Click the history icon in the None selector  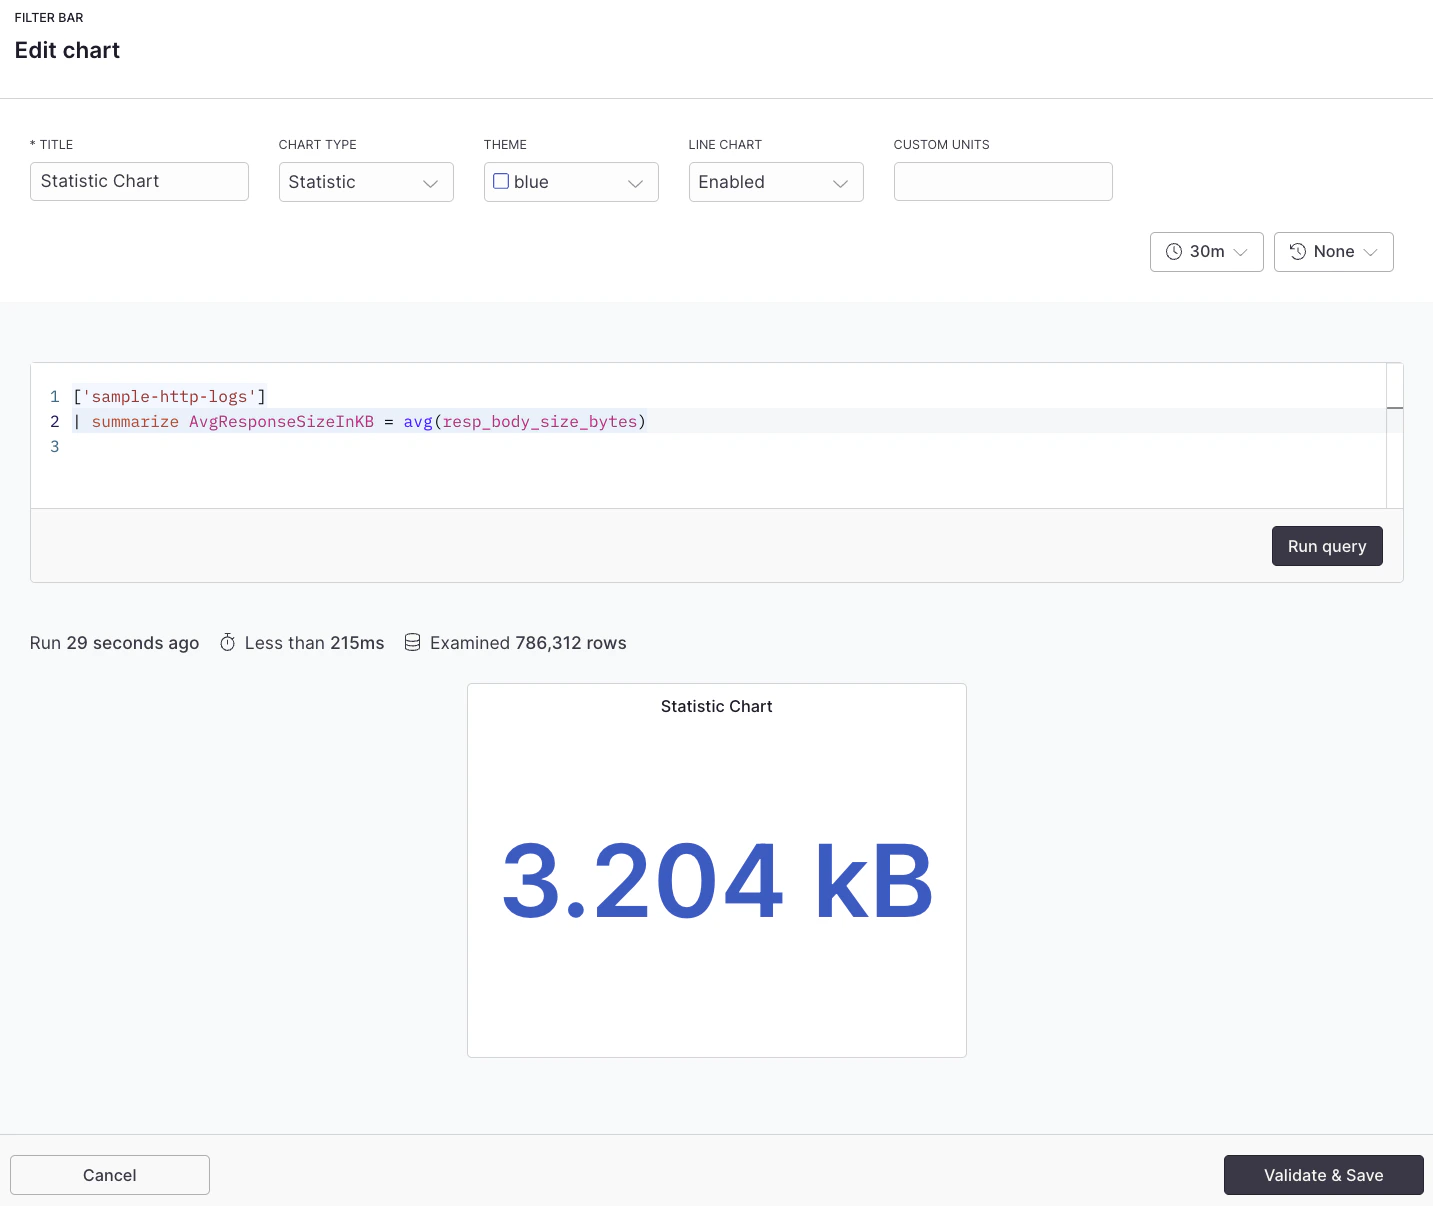point(1296,252)
